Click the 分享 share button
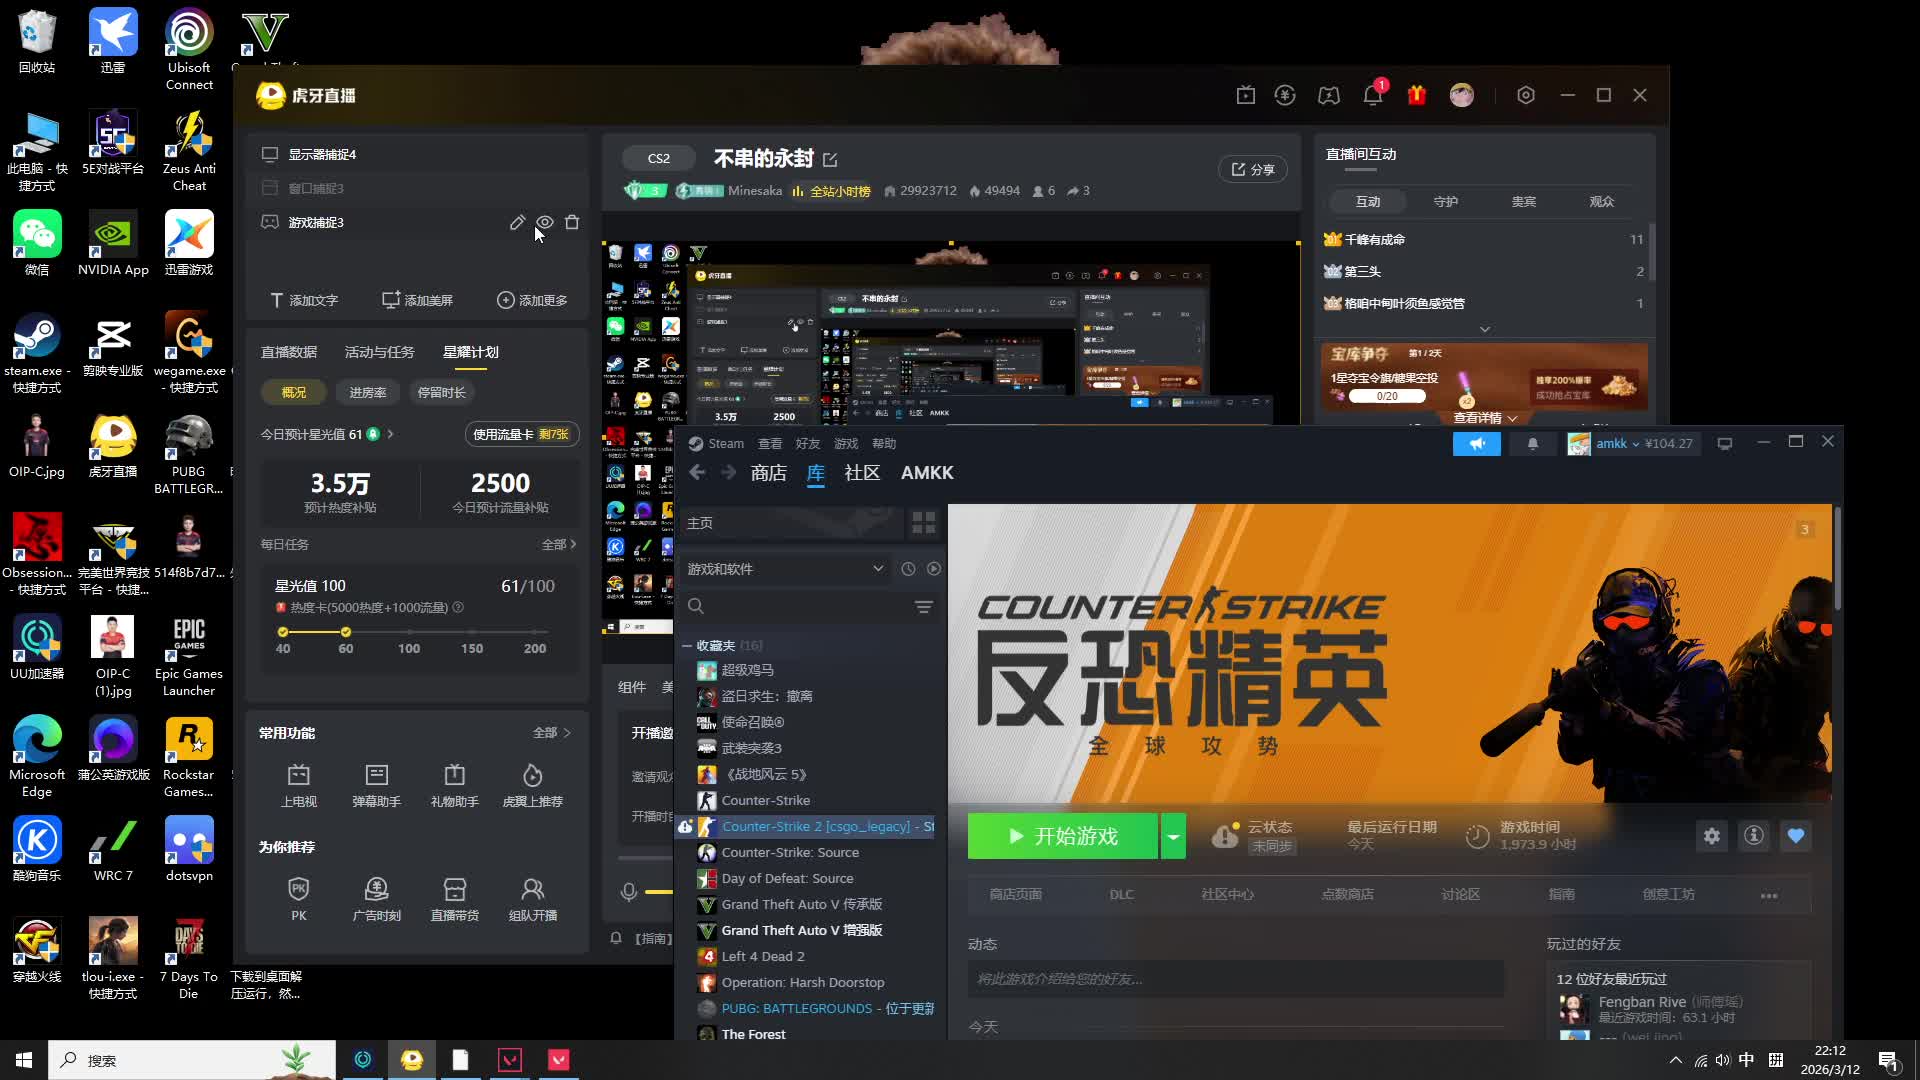This screenshot has height=1080, width=1920. pos(1252,169)
